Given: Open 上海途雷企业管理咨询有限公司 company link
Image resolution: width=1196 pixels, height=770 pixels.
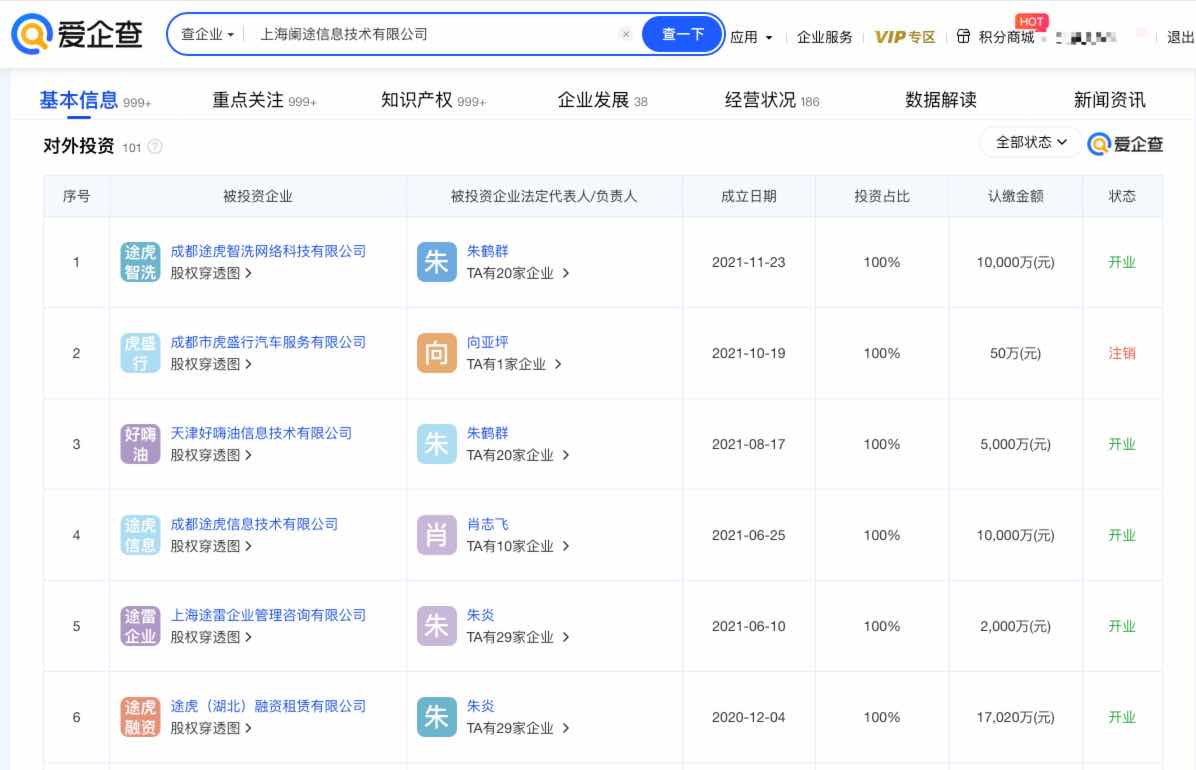Looking at the screenshot, I should point(268,615).
